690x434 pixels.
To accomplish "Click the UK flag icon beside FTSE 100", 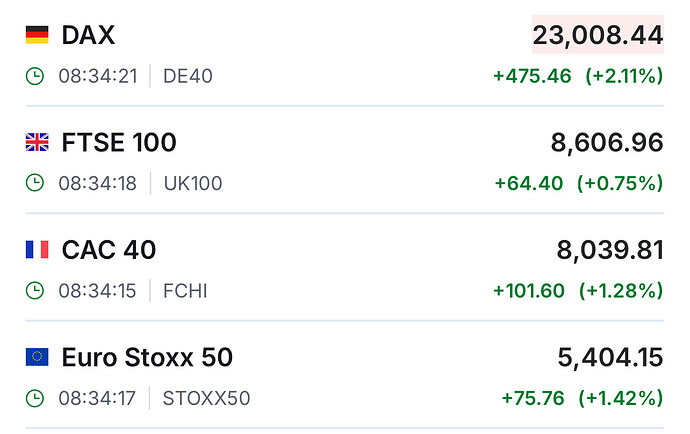I will pyautogui.click(x=36, y=143).
